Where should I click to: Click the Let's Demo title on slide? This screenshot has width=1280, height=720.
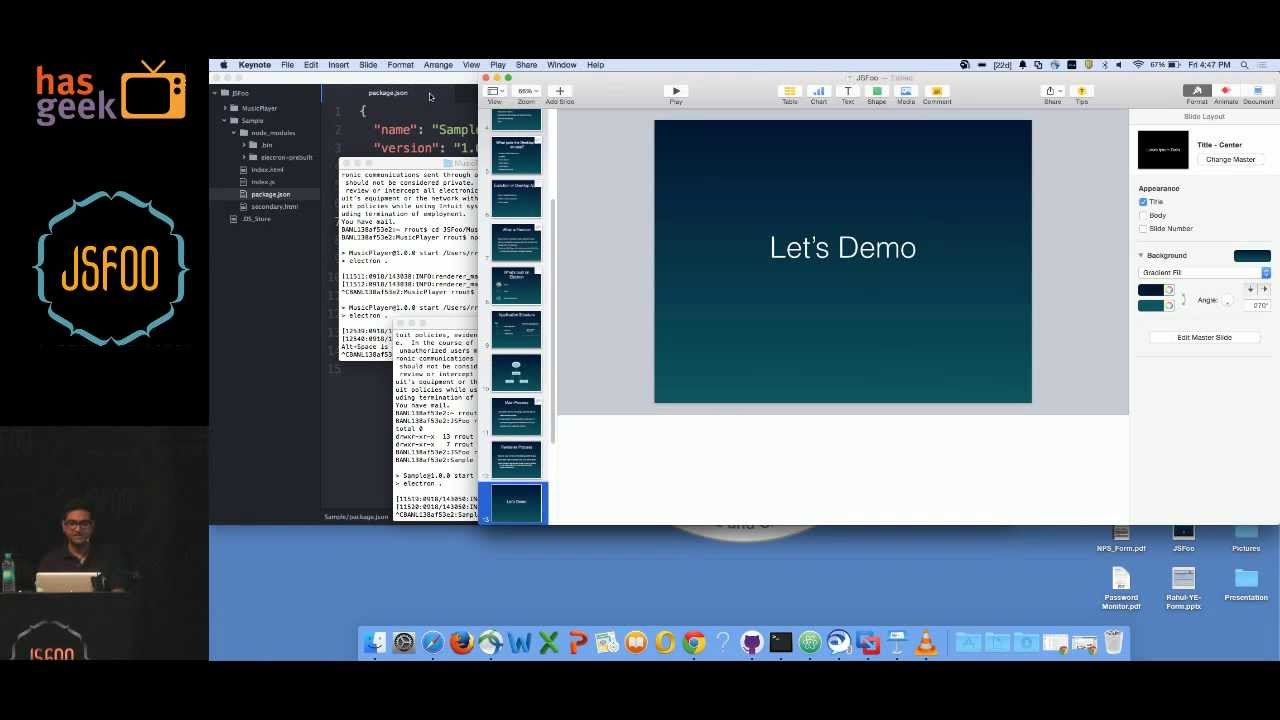[x=843, y=248]
